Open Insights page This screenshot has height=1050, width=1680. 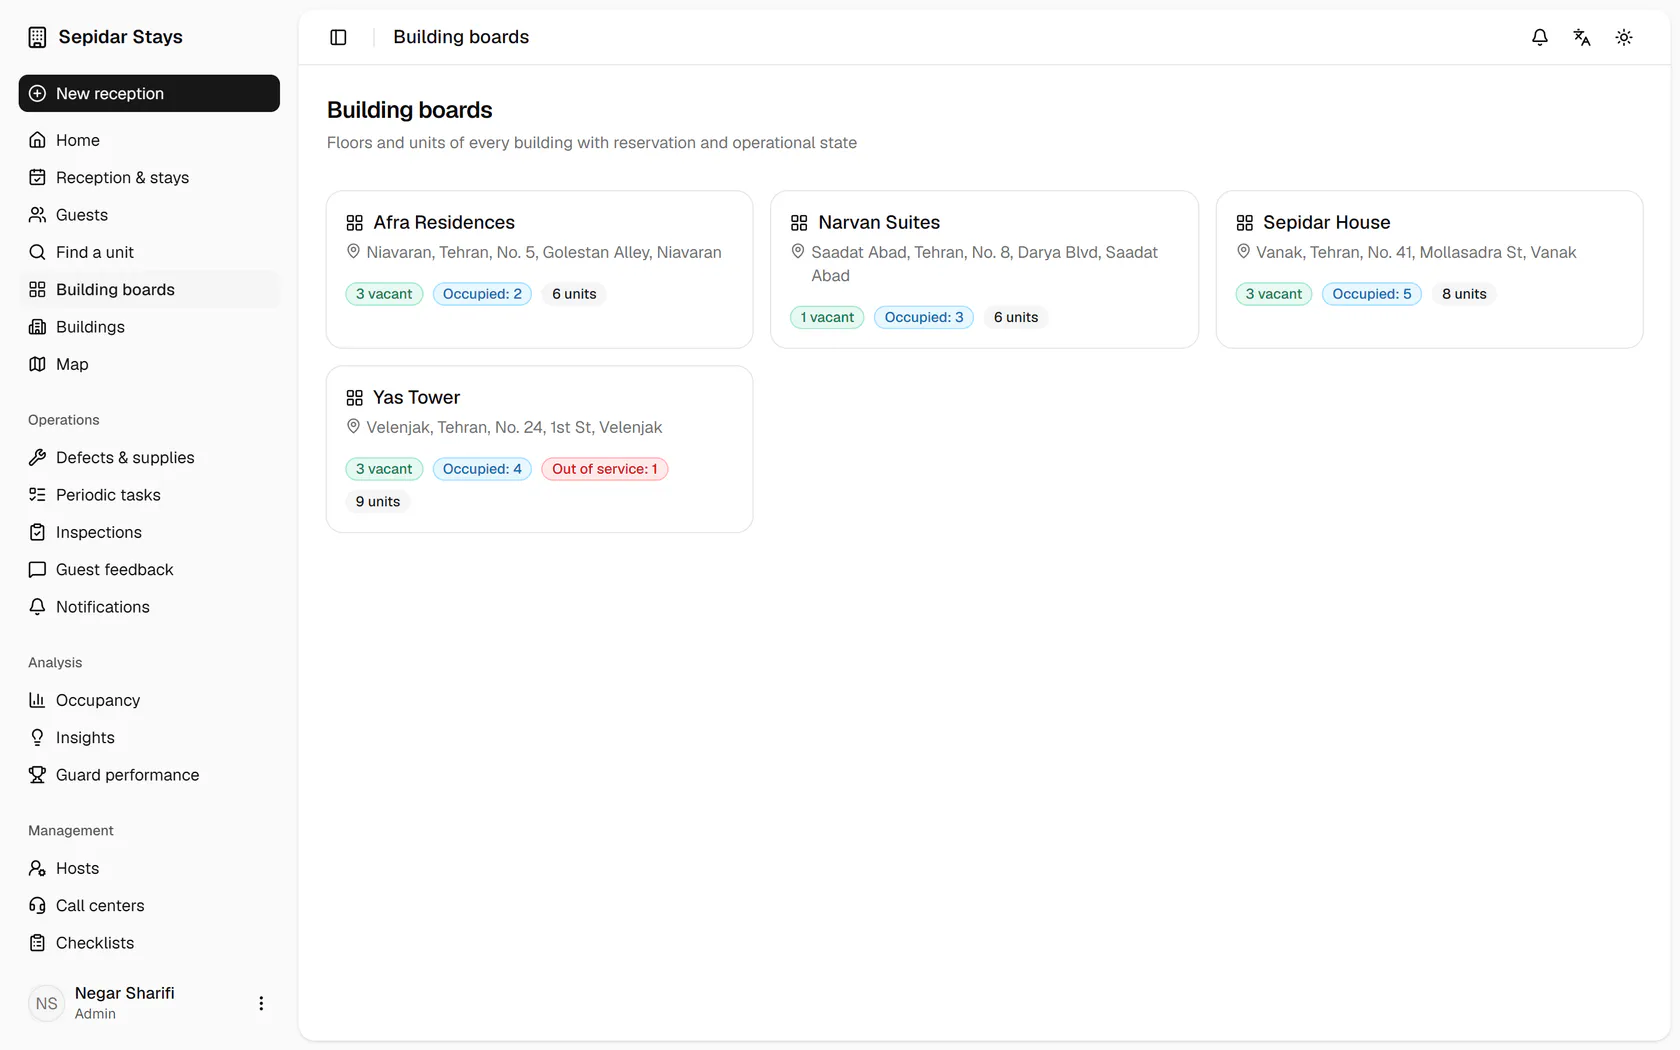[149, 737]
